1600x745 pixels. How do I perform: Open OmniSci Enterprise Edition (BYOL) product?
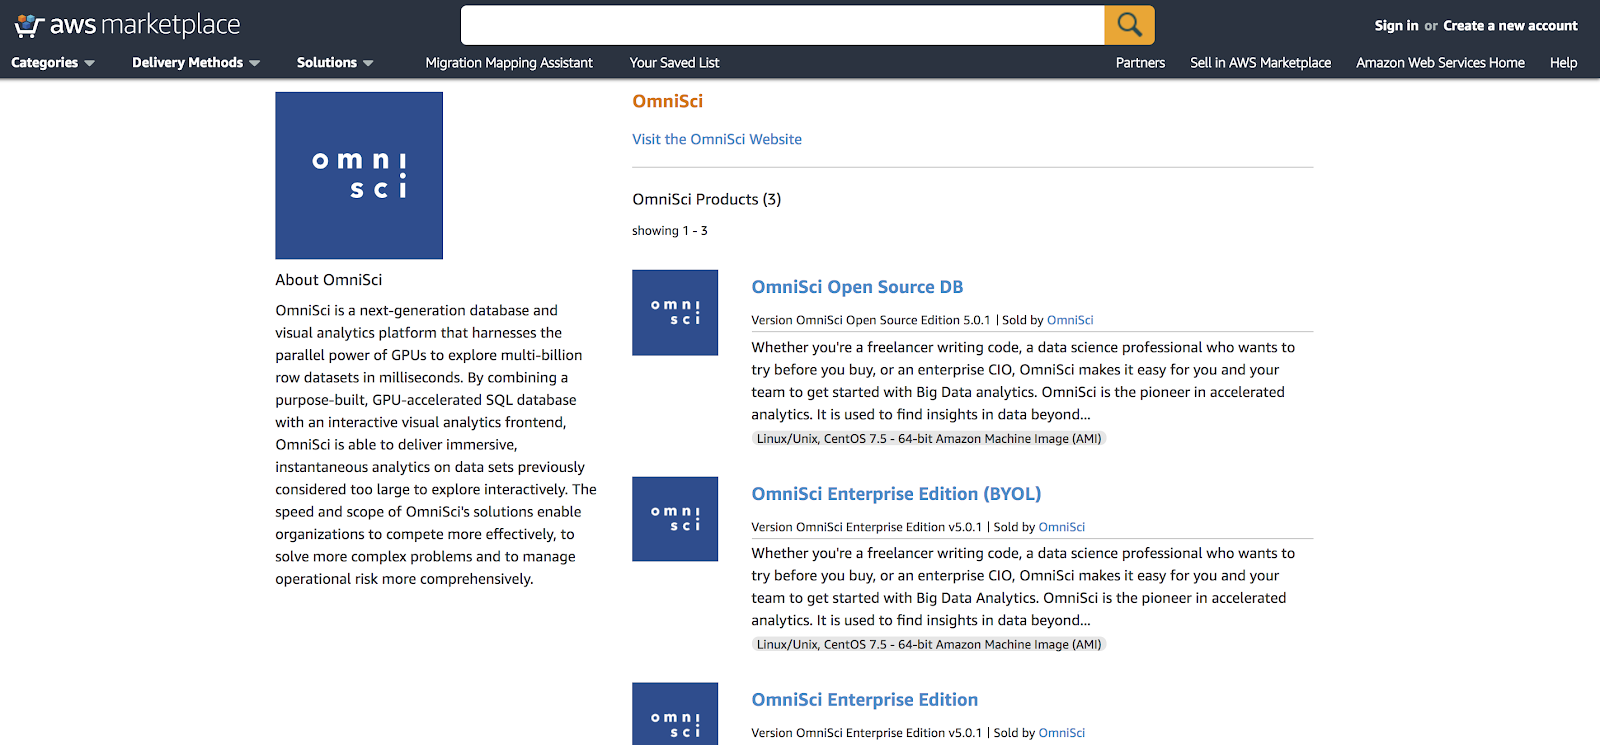(x=896, y=494)
